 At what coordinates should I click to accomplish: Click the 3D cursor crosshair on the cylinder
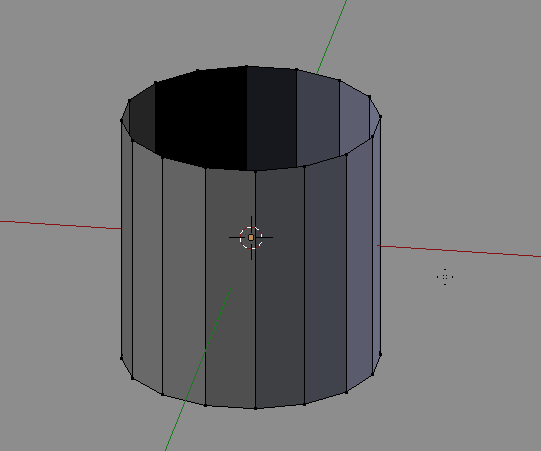[x=251, y=238]
